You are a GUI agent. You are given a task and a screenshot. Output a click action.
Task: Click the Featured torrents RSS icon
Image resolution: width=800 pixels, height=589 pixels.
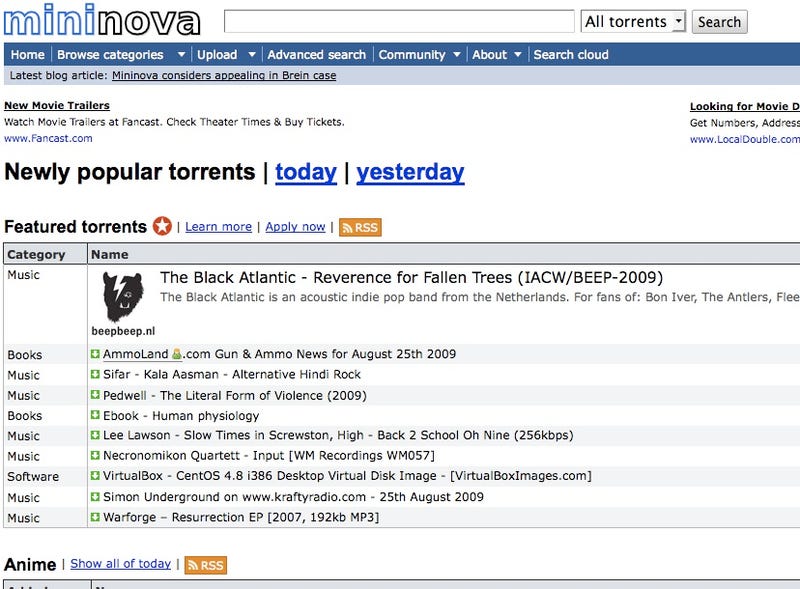[360, 227]
